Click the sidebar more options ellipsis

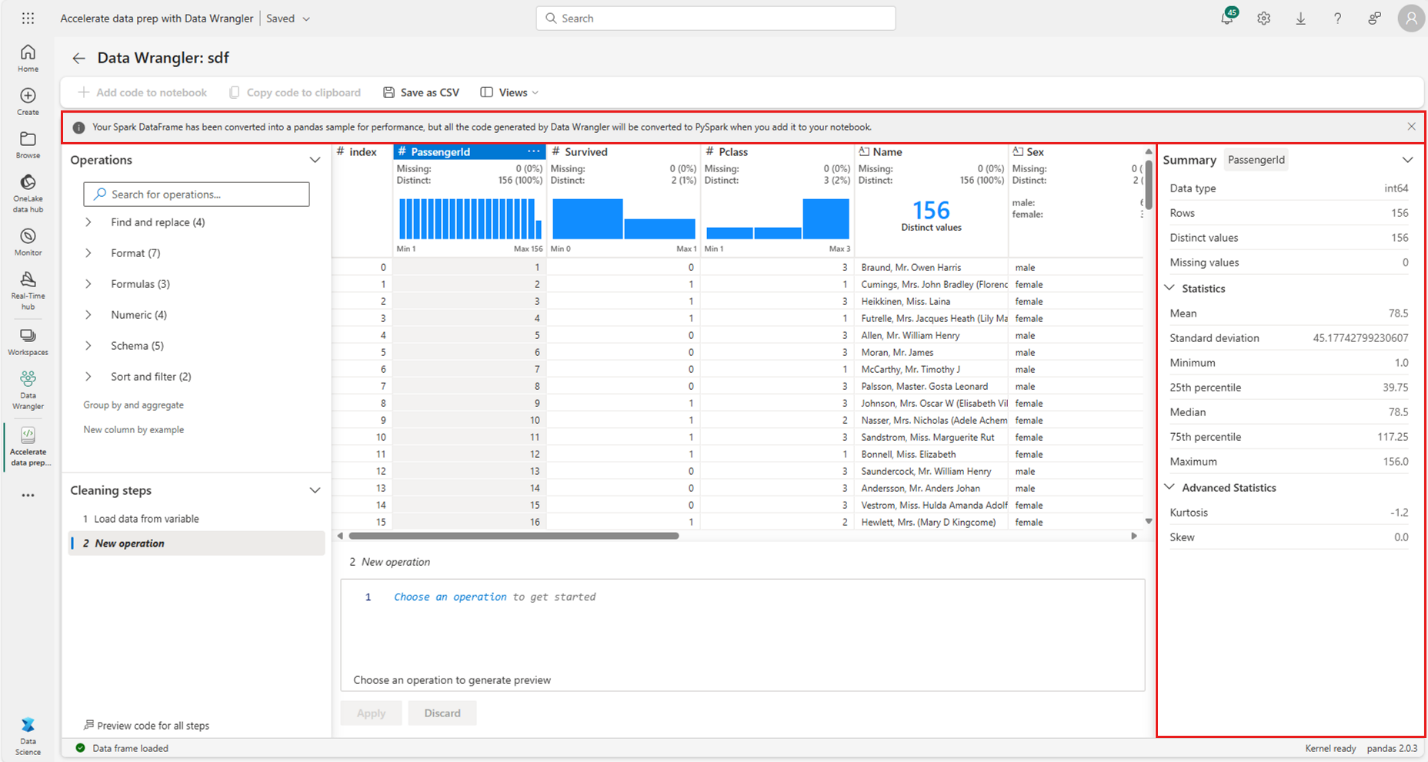click(x=28, y=495)
